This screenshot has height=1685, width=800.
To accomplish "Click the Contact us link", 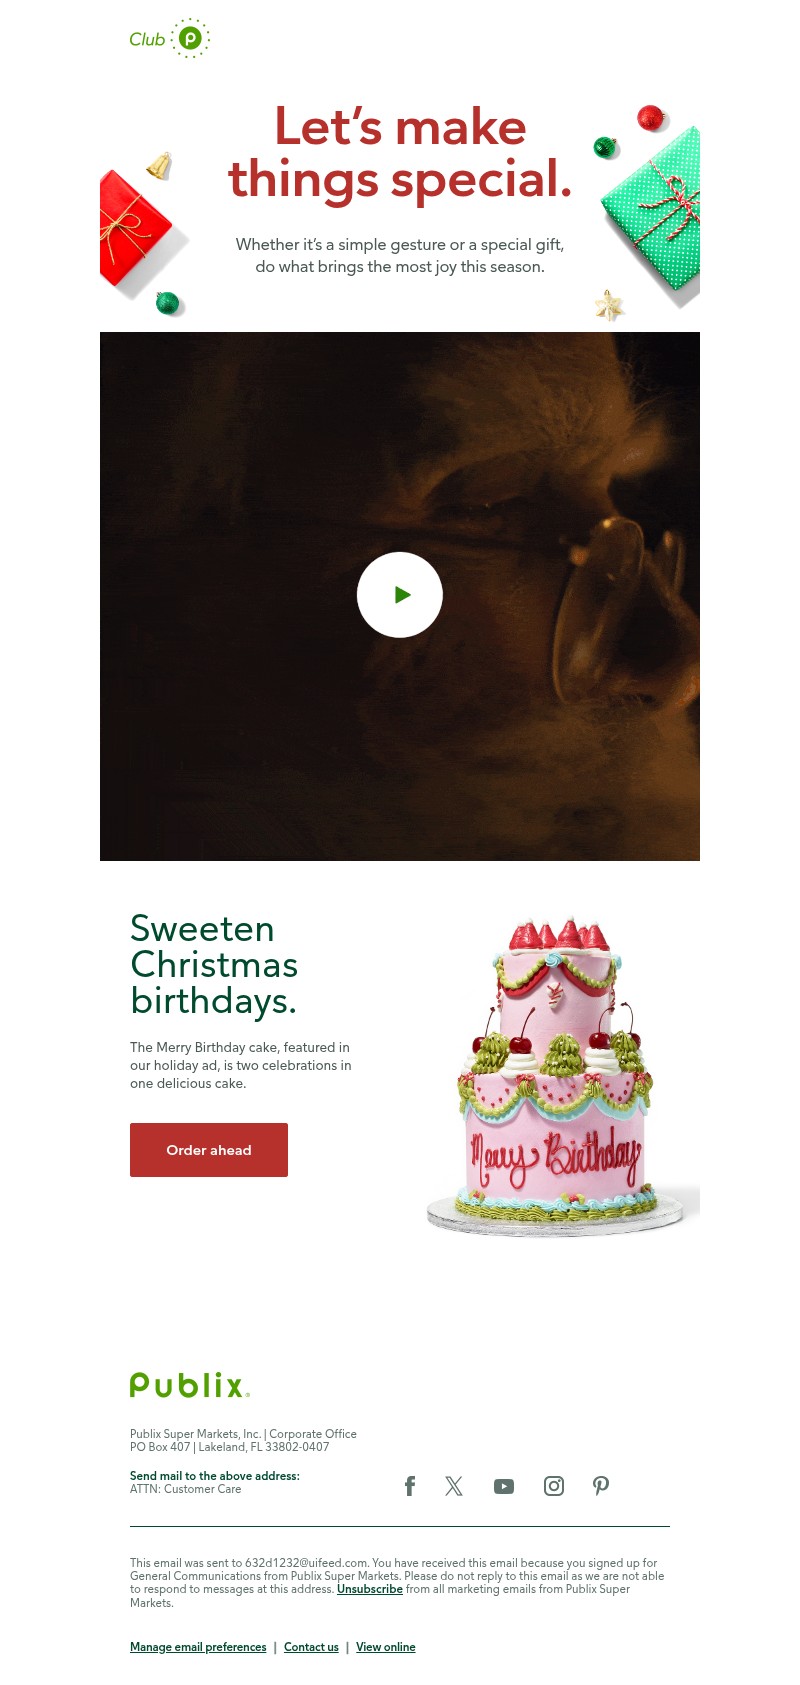I will coord(311,1647).
